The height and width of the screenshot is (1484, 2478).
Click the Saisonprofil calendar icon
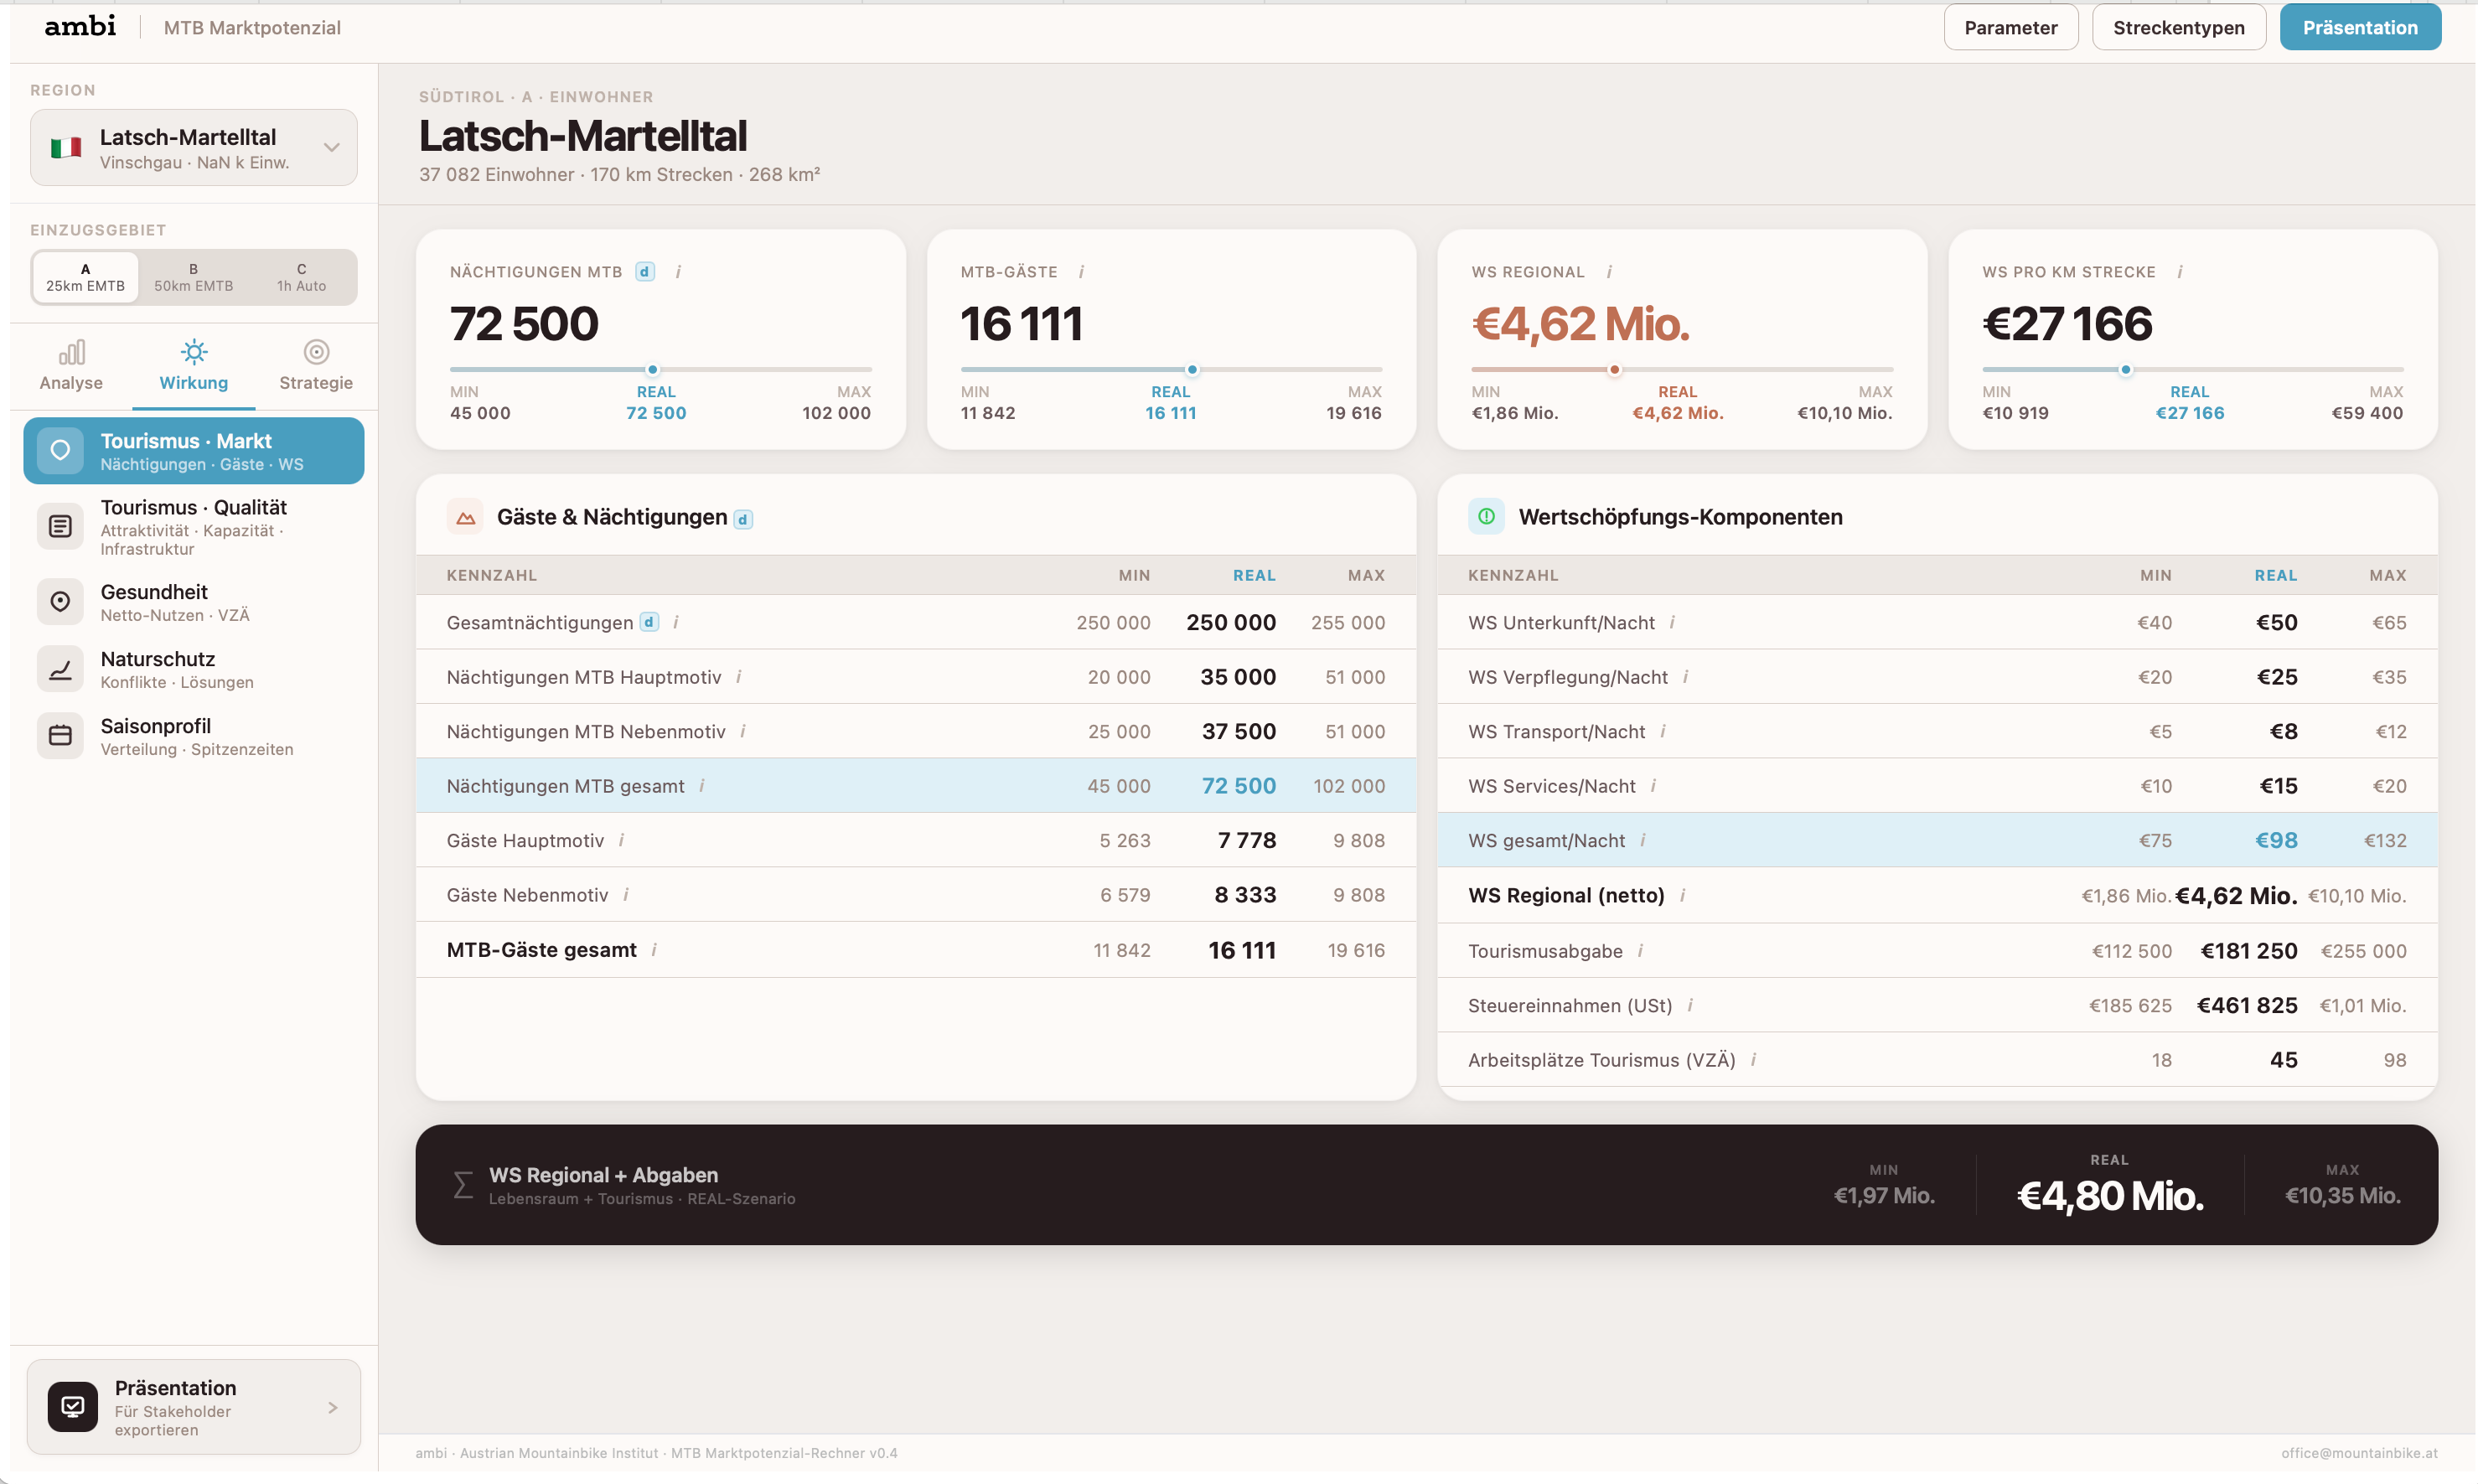click(x=60, y=736)
